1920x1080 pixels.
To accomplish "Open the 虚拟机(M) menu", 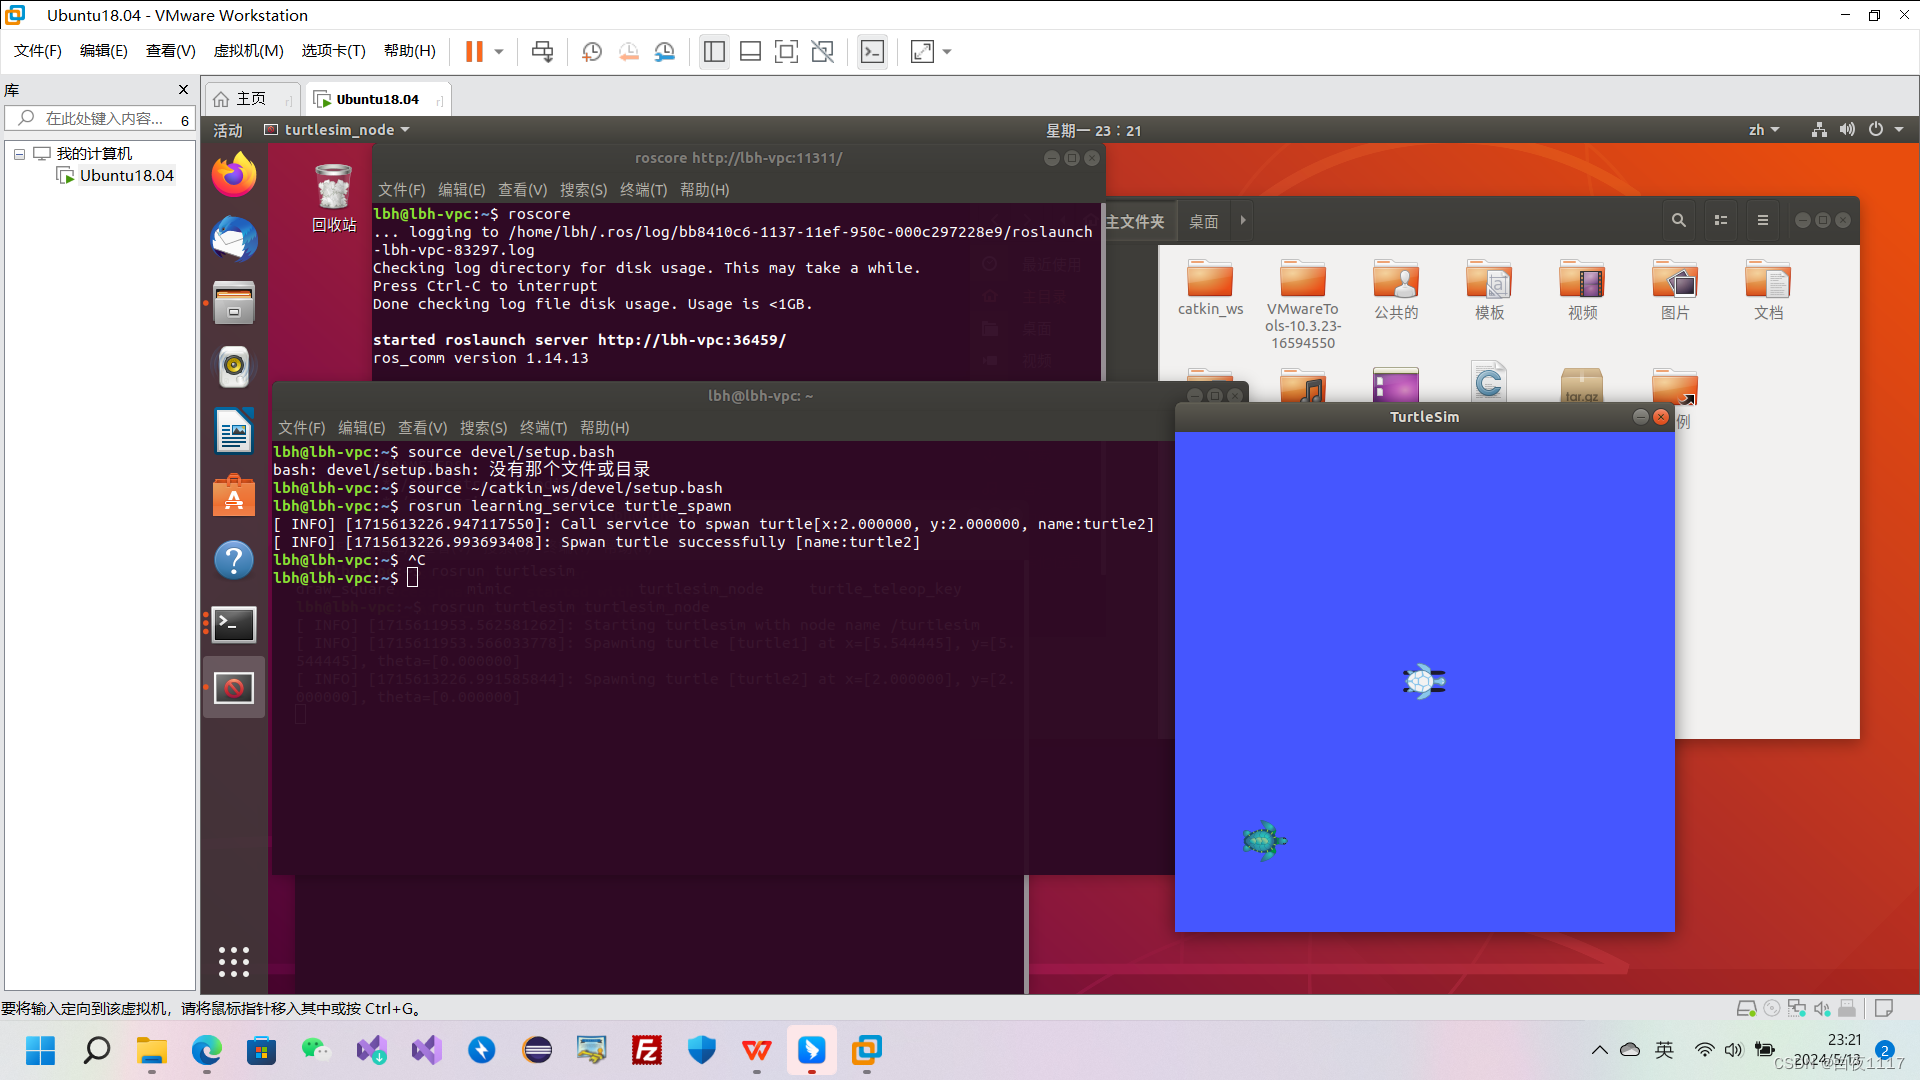I will pos(248,51).
